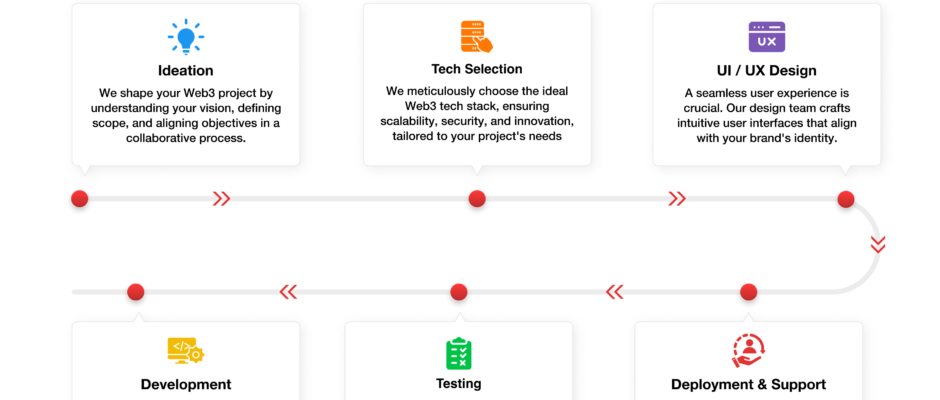Click the left double chevron near Deployment
This screenshot has height=400, width=940.
click(614, 292)
